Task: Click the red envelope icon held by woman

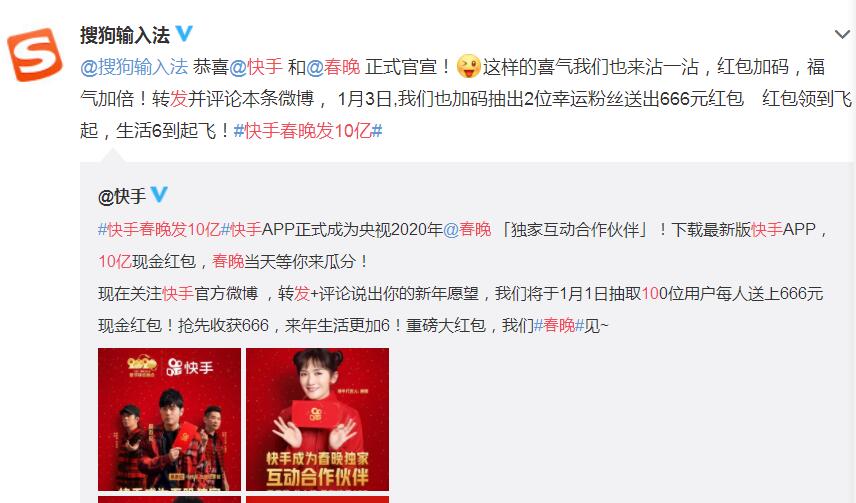Action: tap(317, 413)
